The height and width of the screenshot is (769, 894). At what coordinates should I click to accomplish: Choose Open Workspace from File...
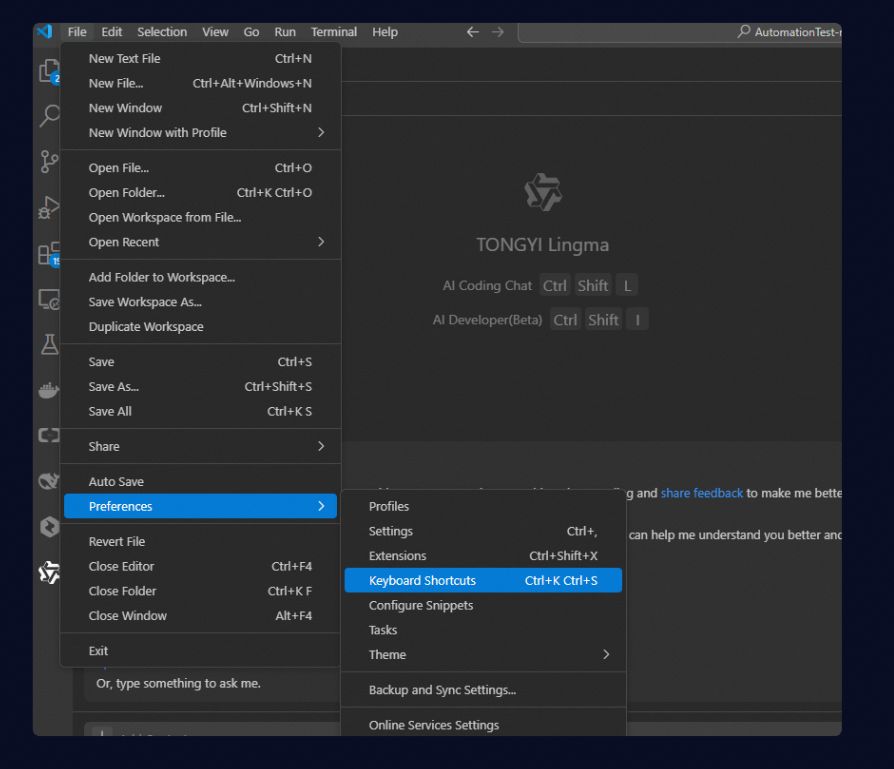click(x=200, y=217)
